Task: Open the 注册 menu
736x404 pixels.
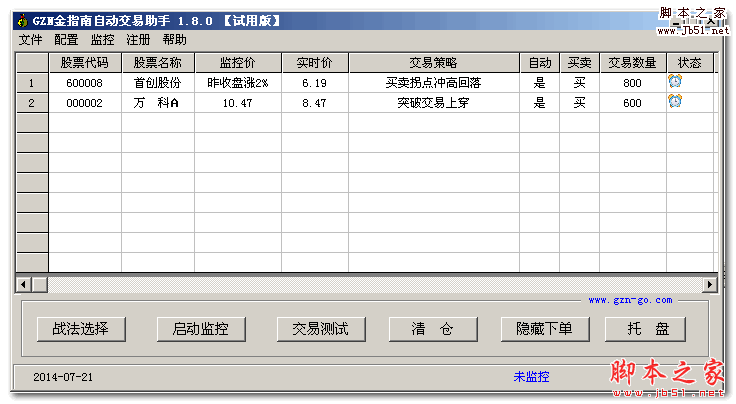Action: click(x=138, y=40)
